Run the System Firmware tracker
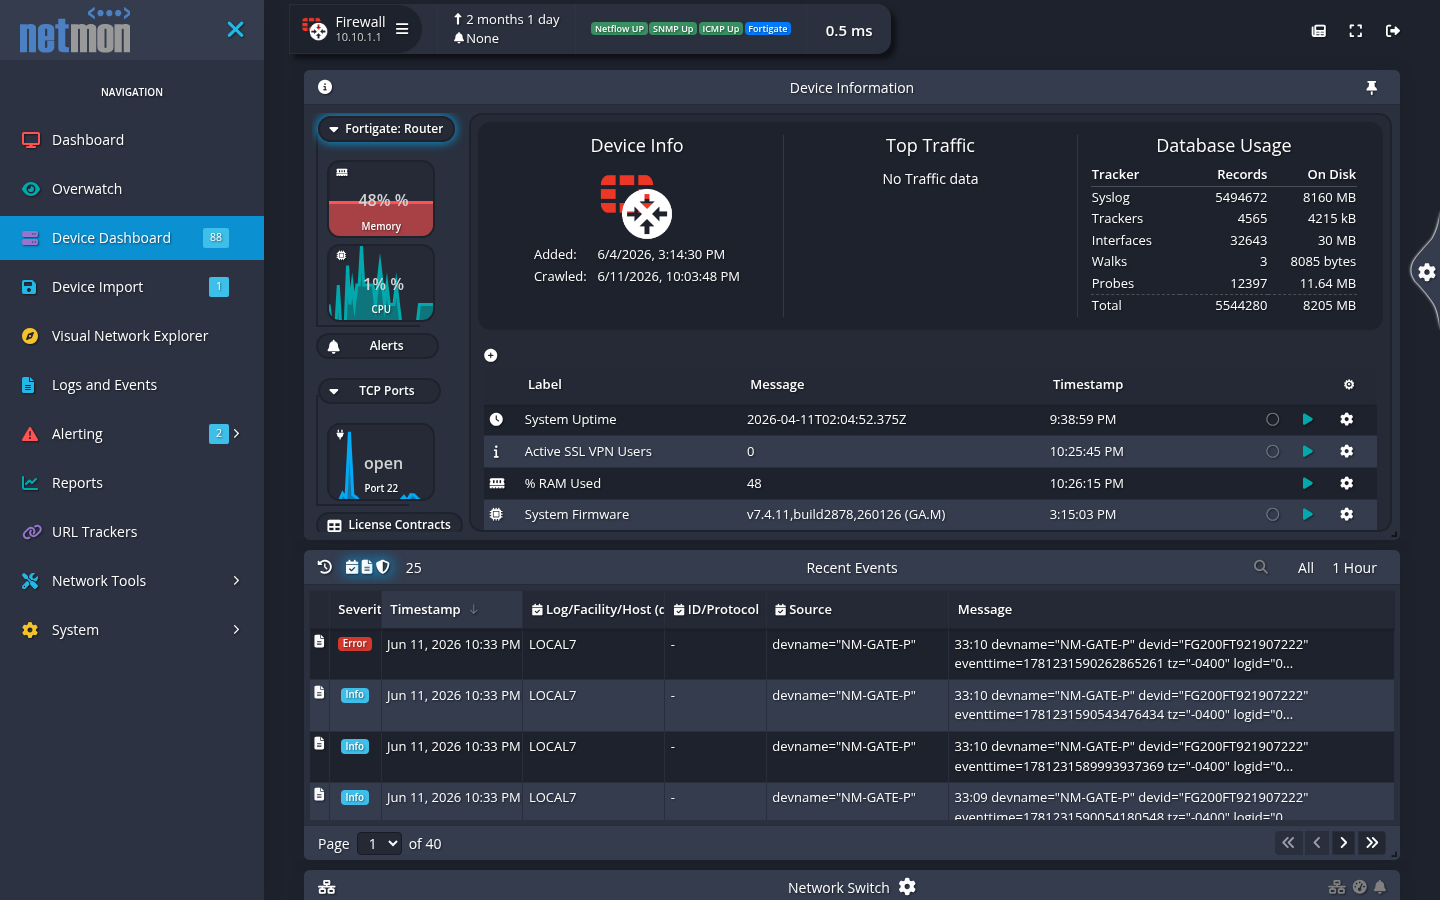The height and width of the screenshot is (900, 1440). click(x=1308, y=514)
